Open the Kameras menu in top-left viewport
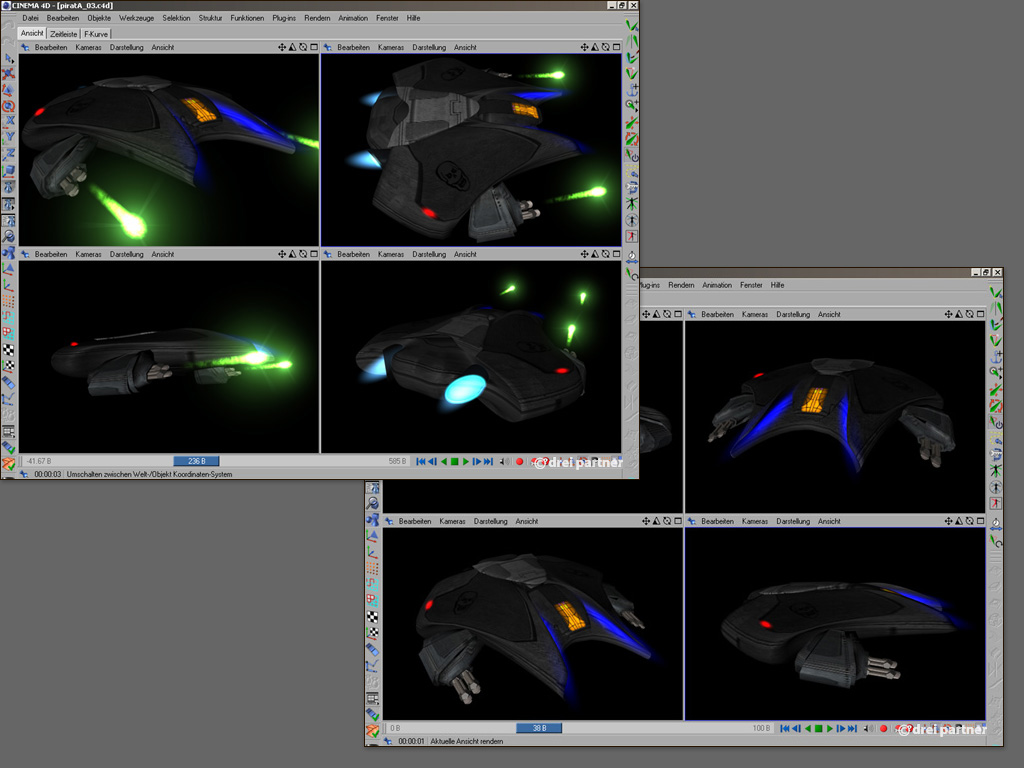 pyautogui.click(x=88, y=47)
